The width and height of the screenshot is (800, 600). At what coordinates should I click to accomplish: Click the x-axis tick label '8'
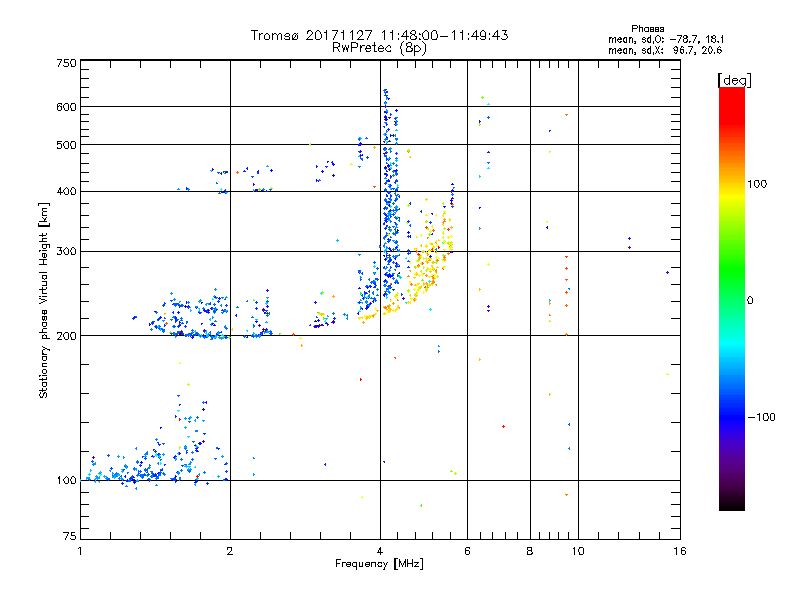click(530, 551)
